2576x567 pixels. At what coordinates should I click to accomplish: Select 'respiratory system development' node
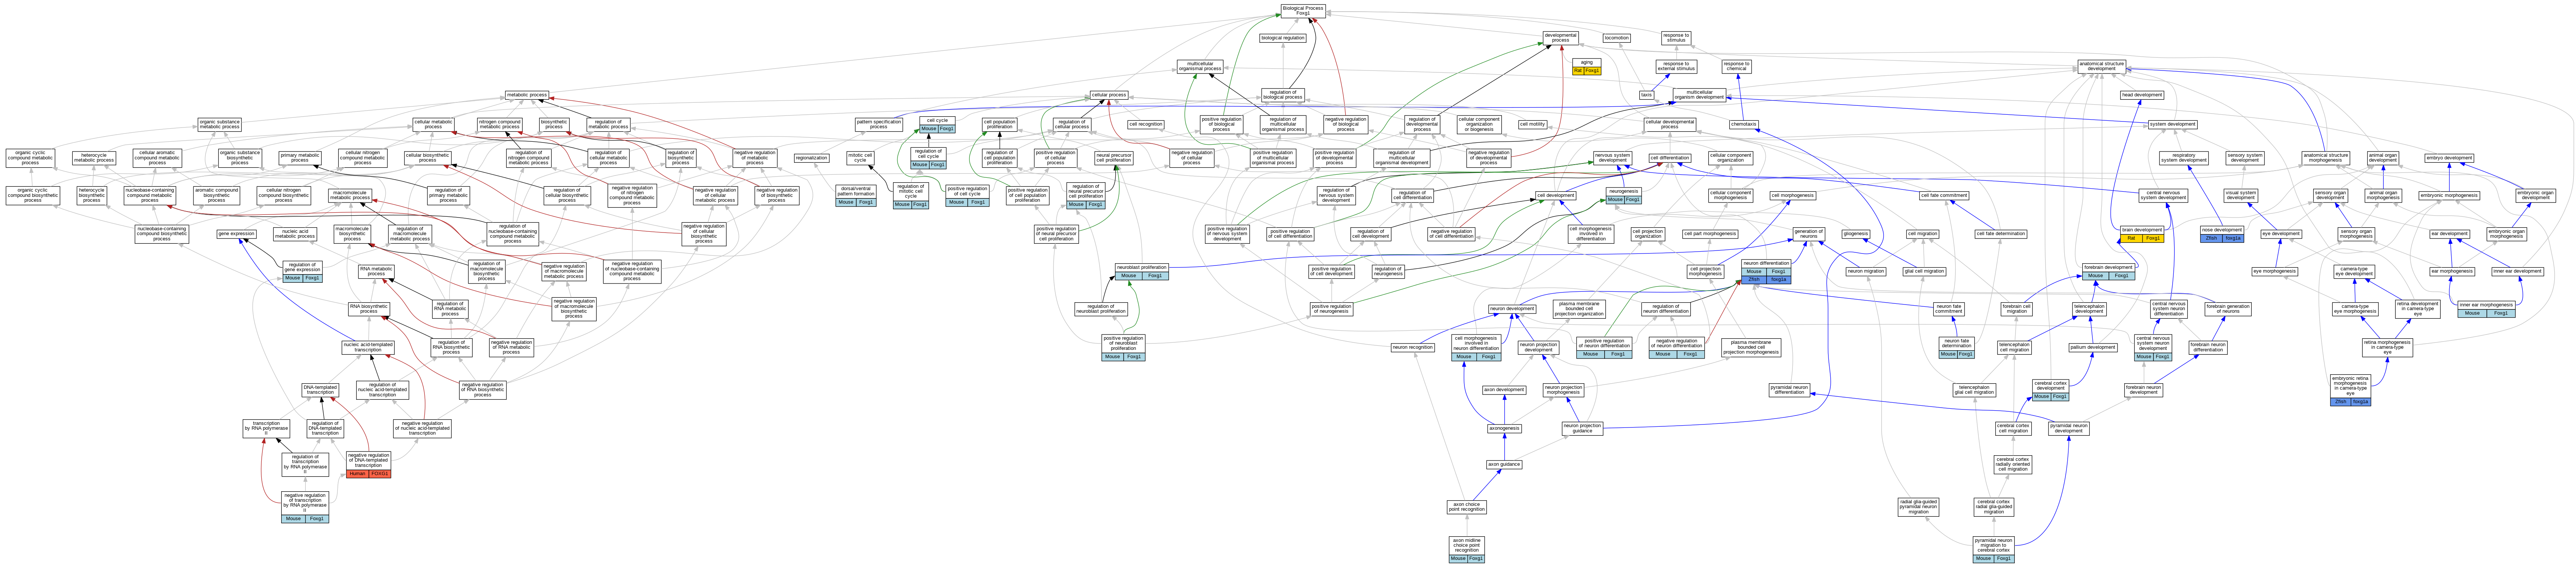[x=2184, y=157]
